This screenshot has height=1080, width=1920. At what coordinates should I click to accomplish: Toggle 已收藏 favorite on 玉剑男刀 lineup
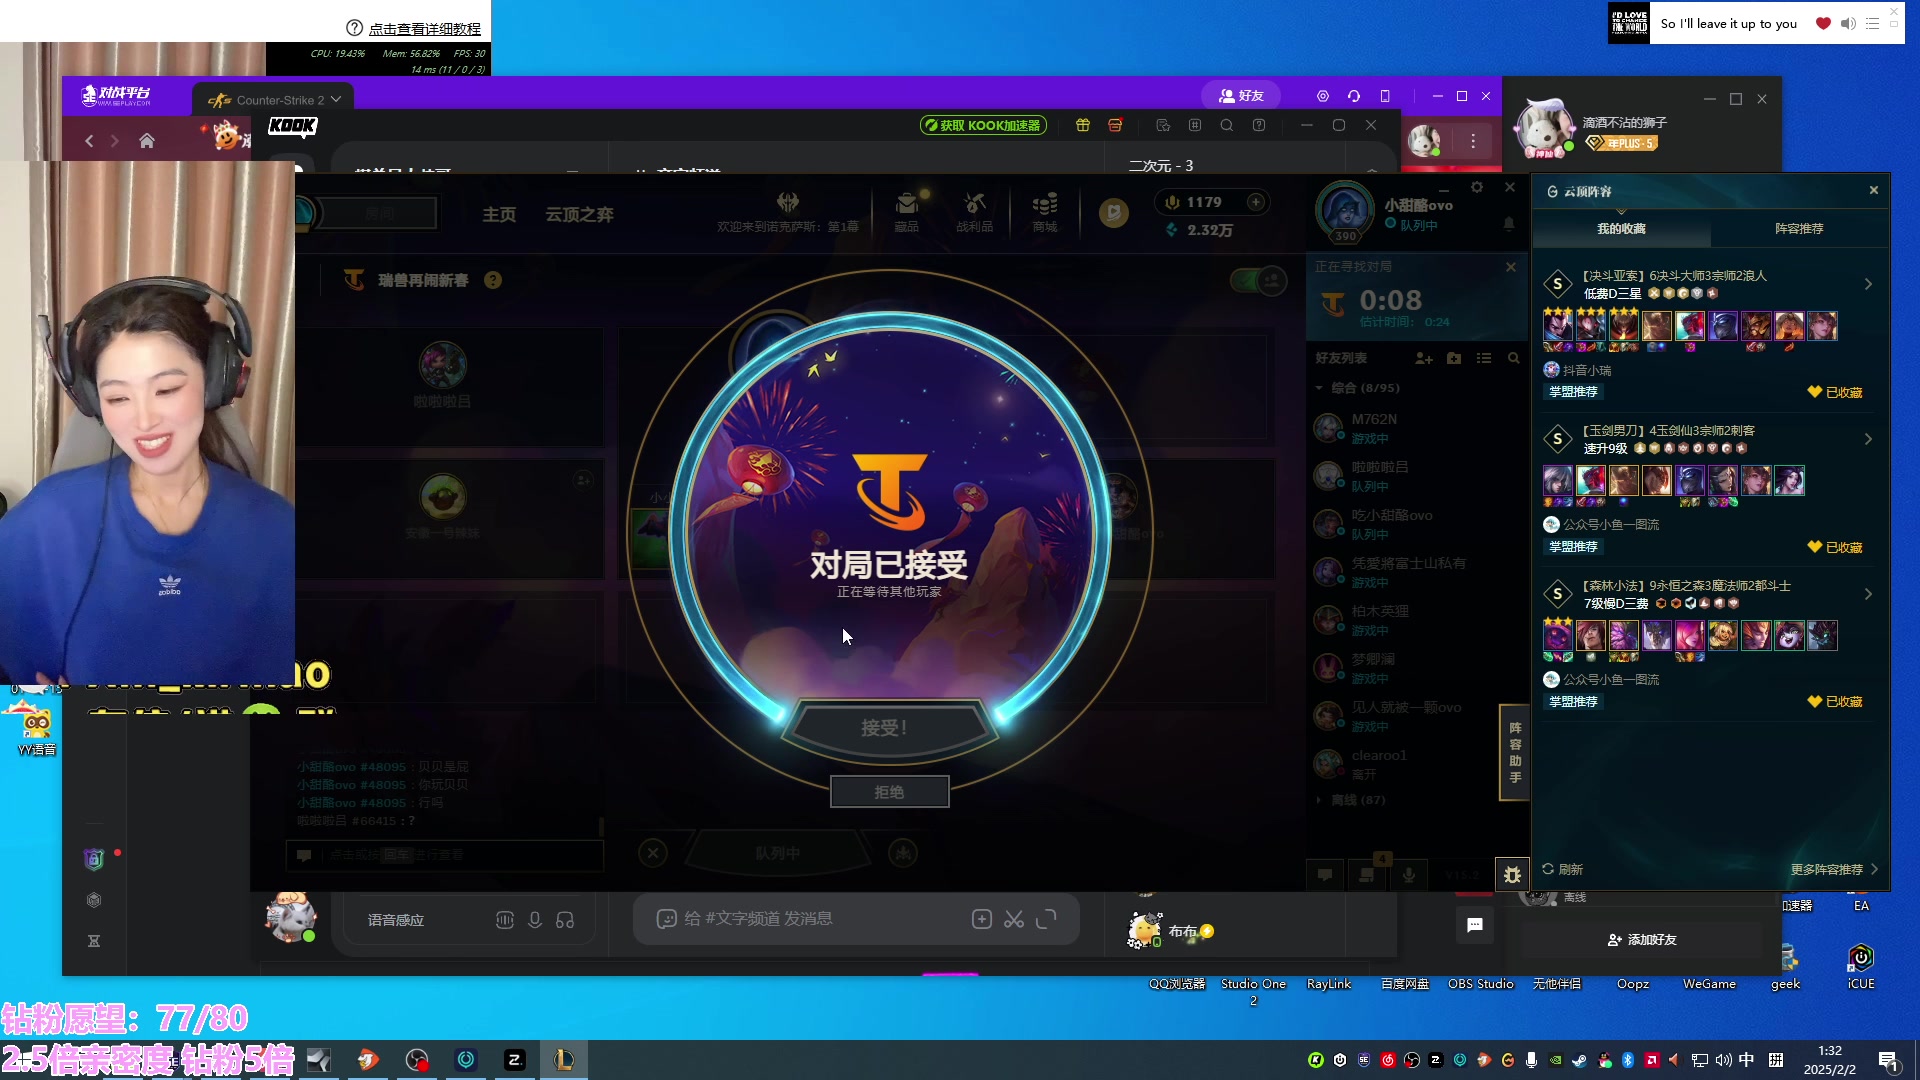point(1835,547)
